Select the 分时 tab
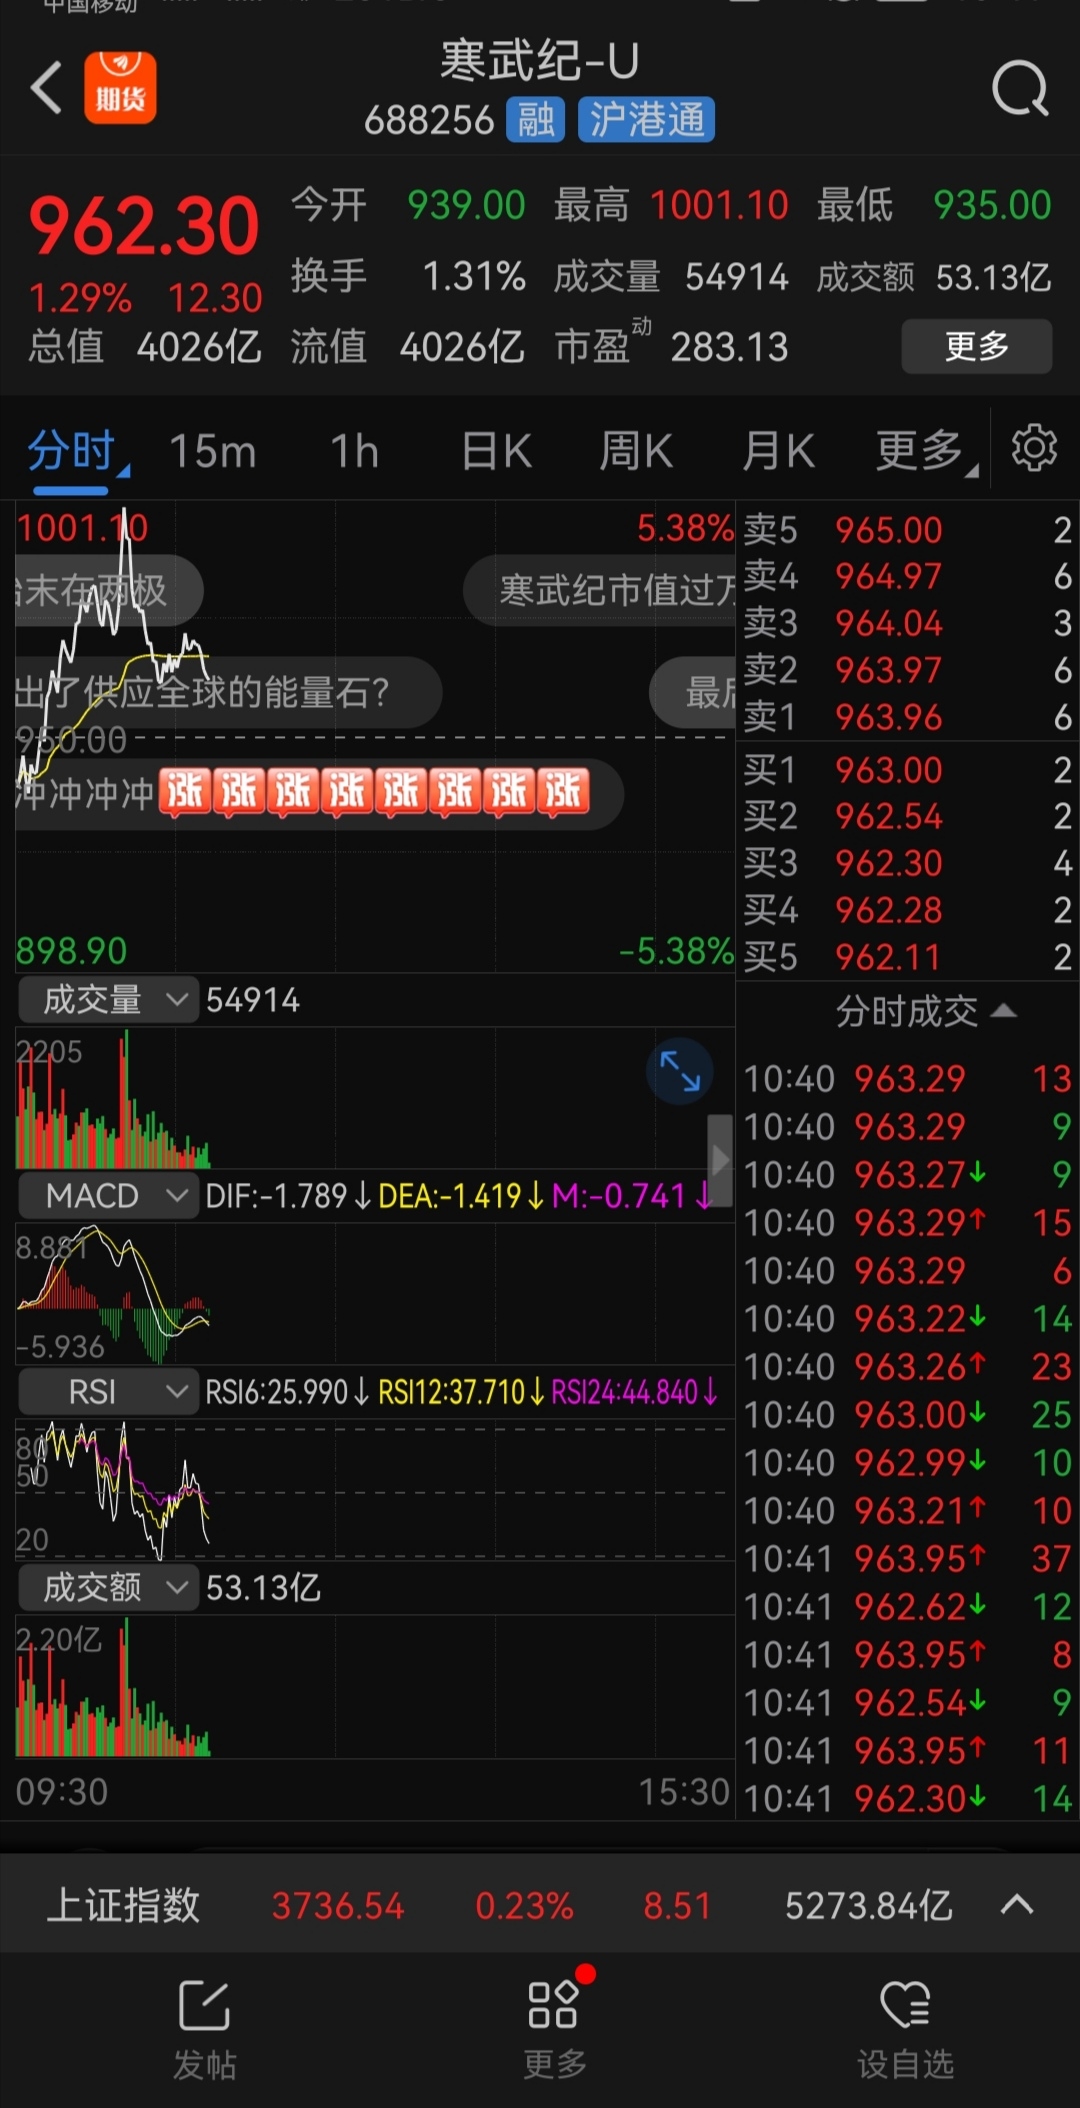1080x2108 pixels. point(72,451)
